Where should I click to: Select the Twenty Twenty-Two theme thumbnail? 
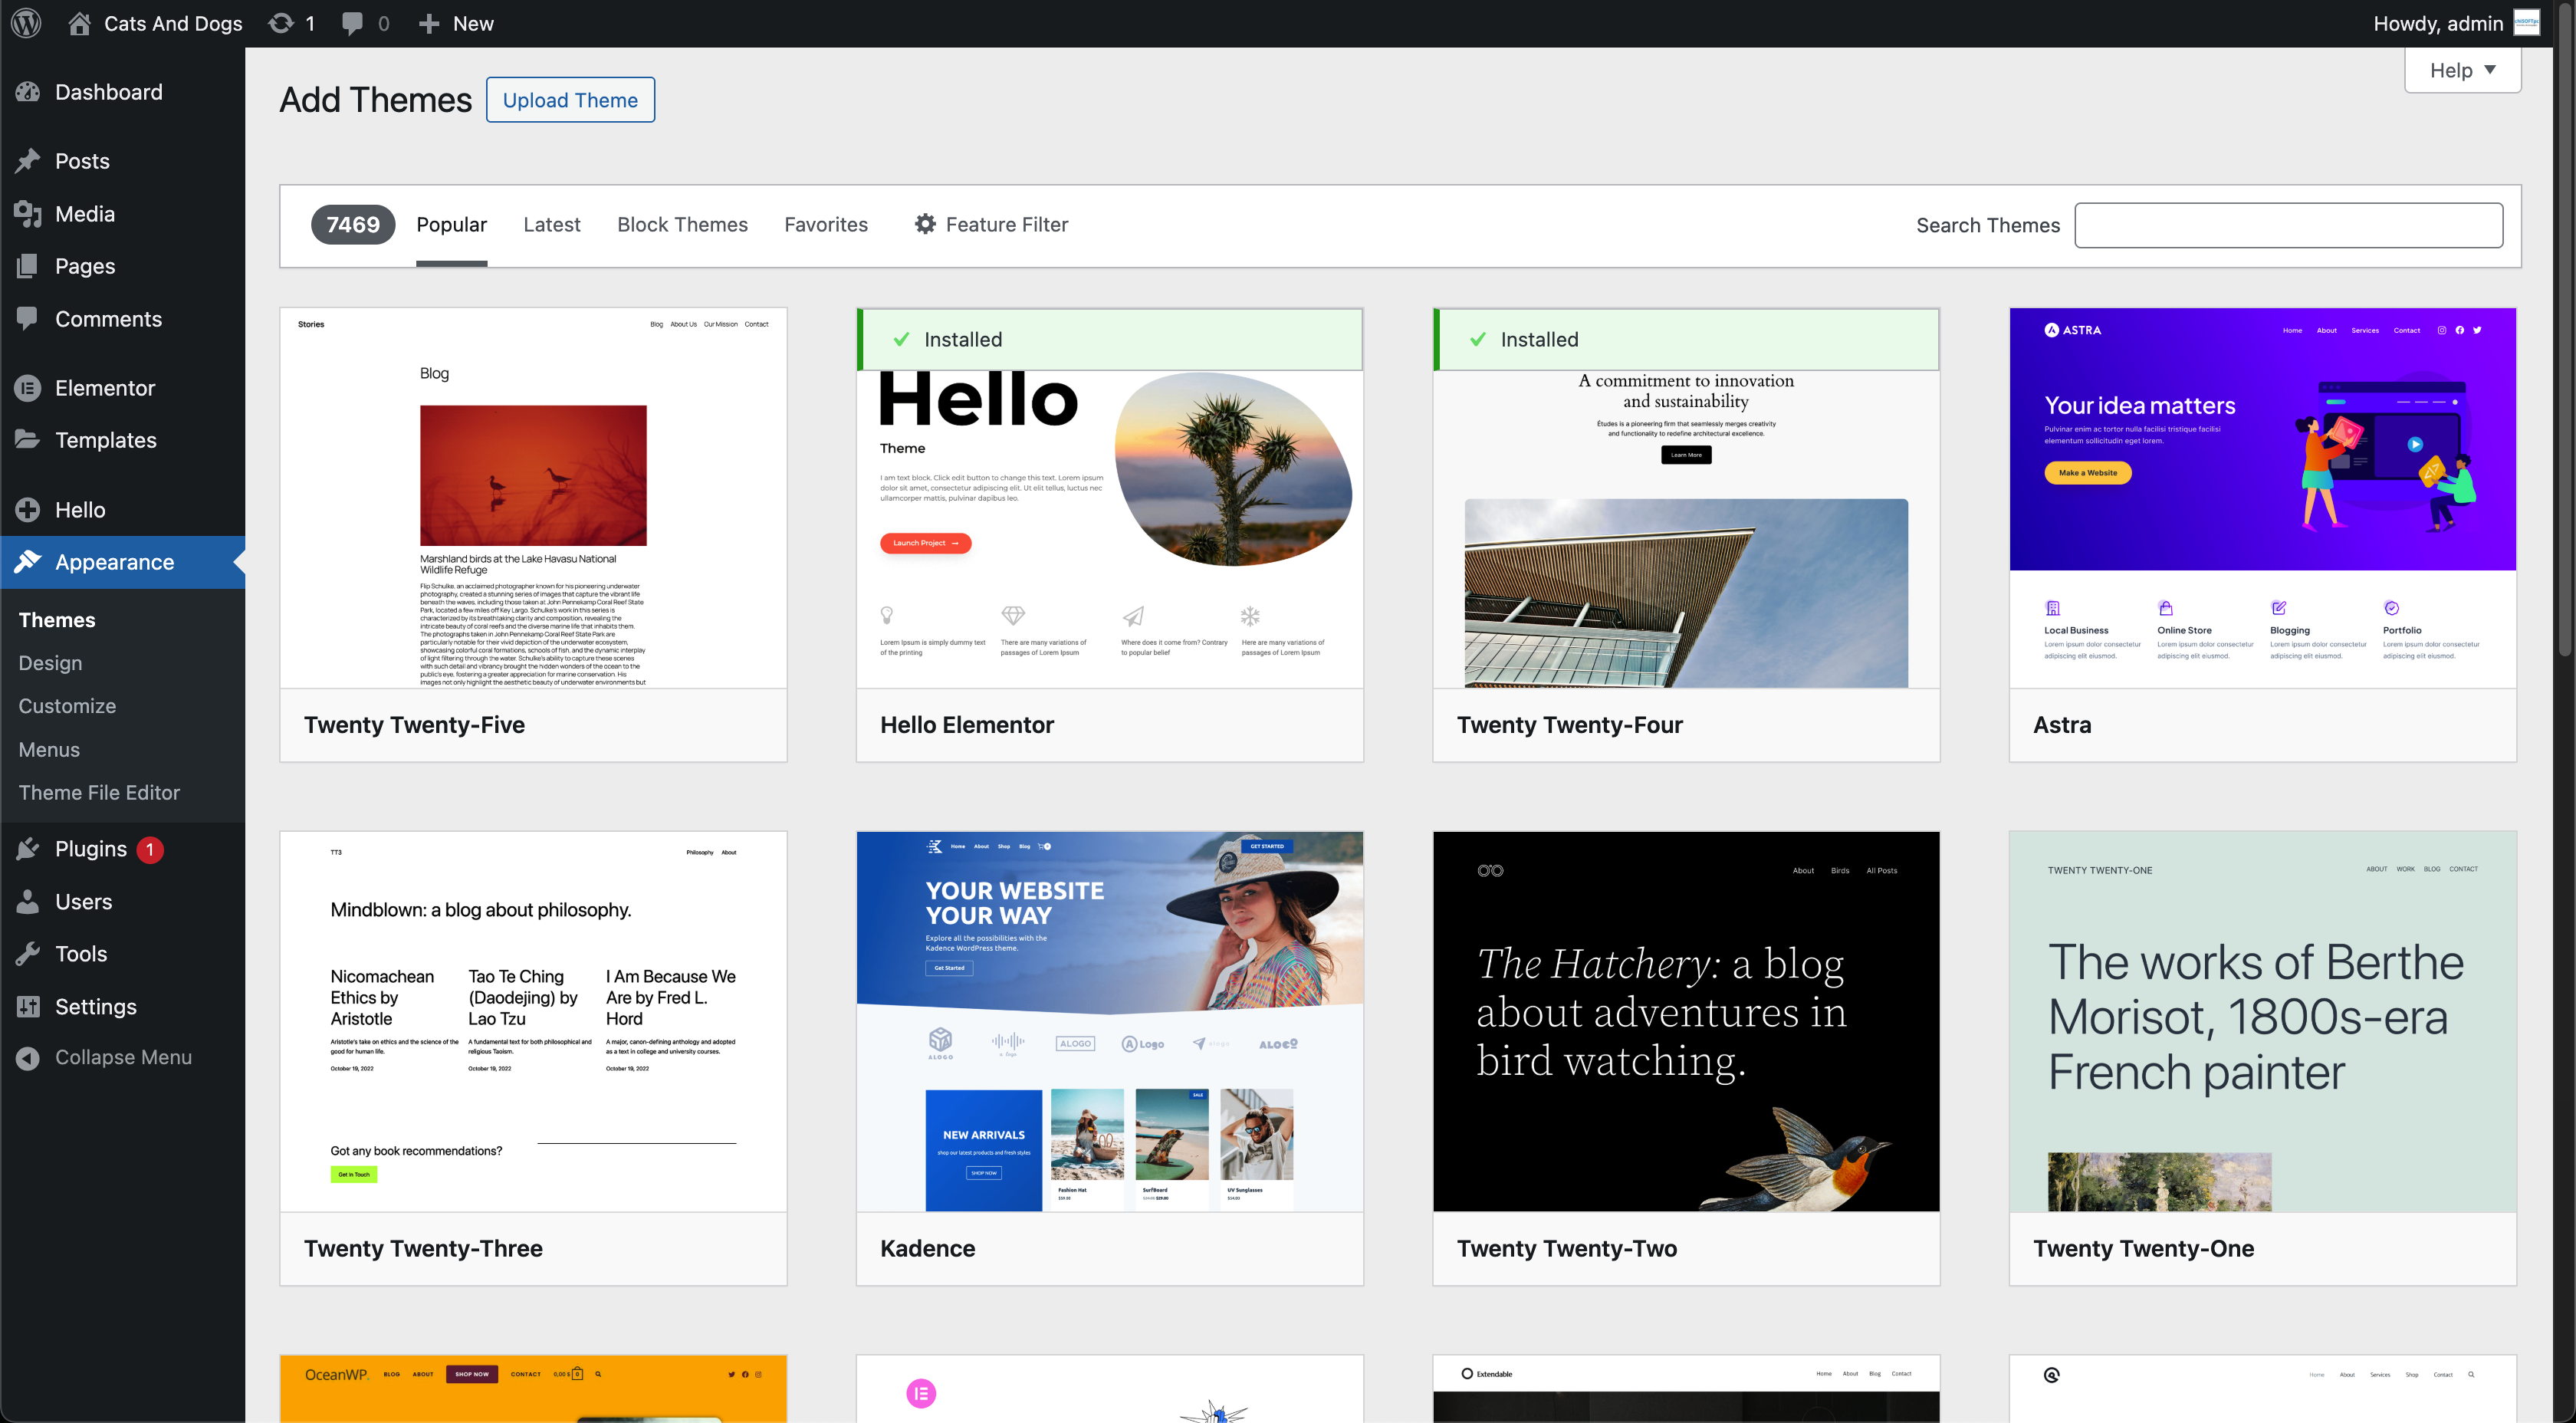pyautogui.click(x=1686, y=1022)
